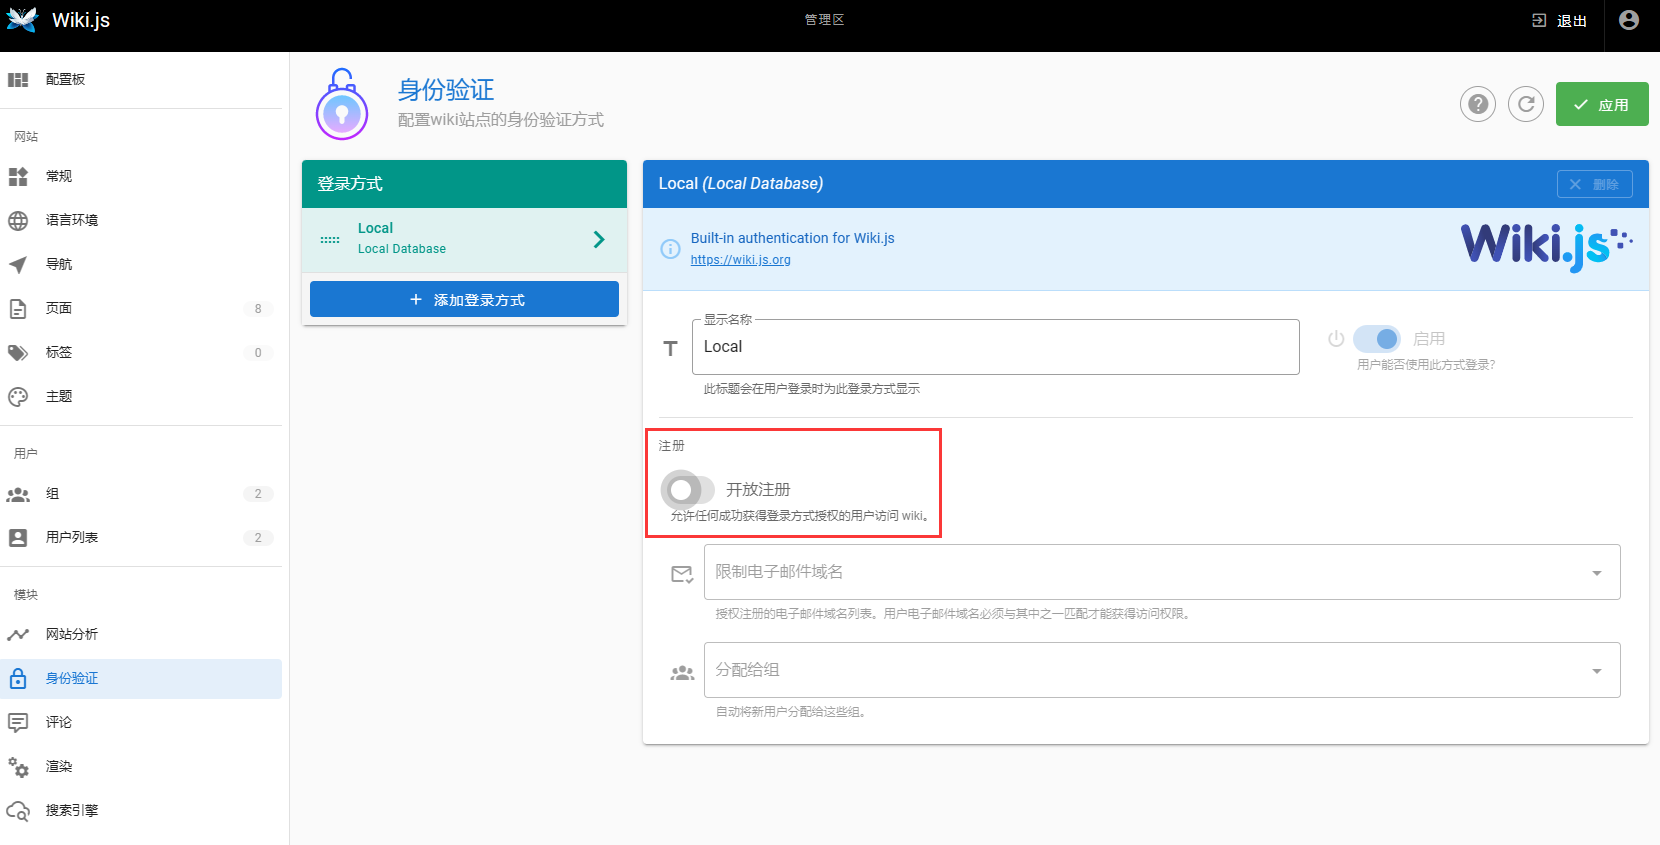
Task: Open 页面 pages section
Action: tap(141, 308)
